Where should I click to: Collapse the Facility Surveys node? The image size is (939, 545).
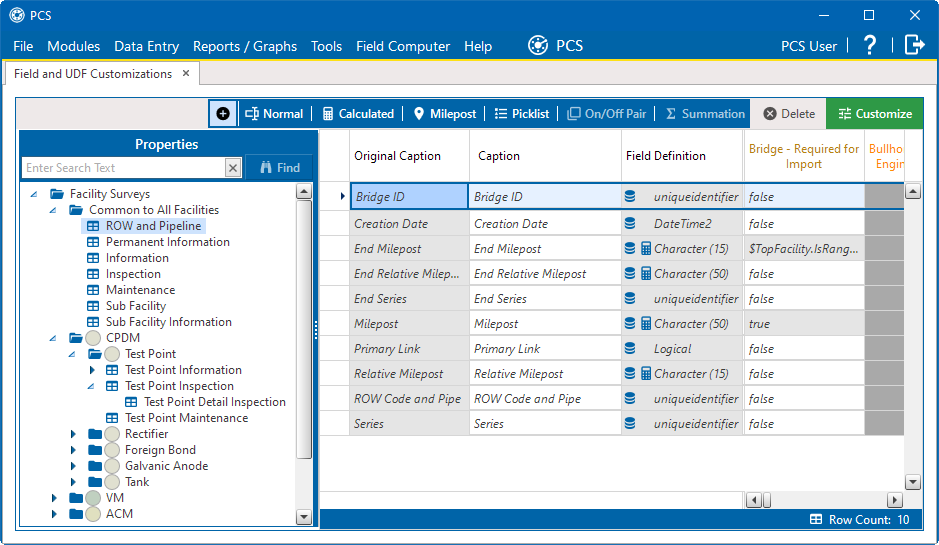34,194
